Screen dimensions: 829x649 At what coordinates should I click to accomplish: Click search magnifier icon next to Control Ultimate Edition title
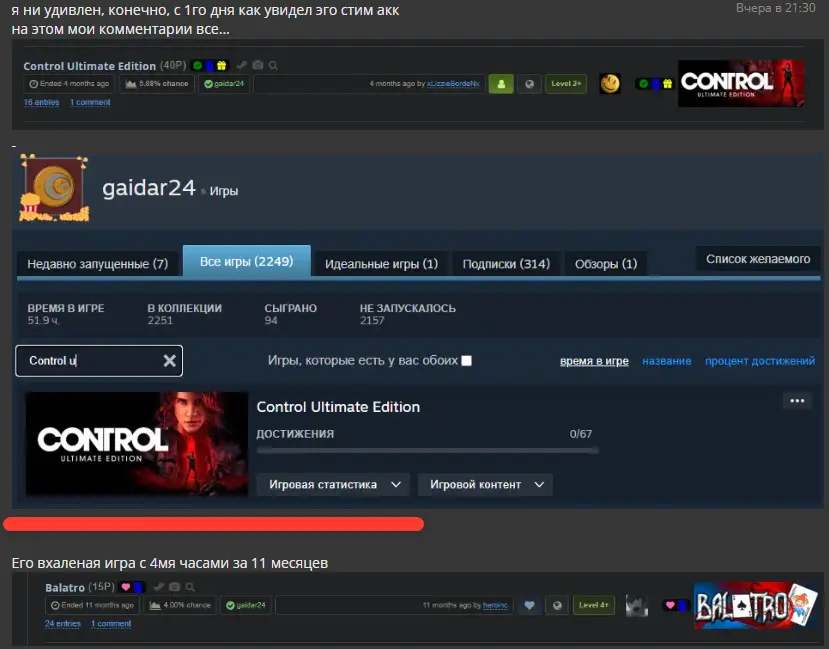tap(273, 66)
